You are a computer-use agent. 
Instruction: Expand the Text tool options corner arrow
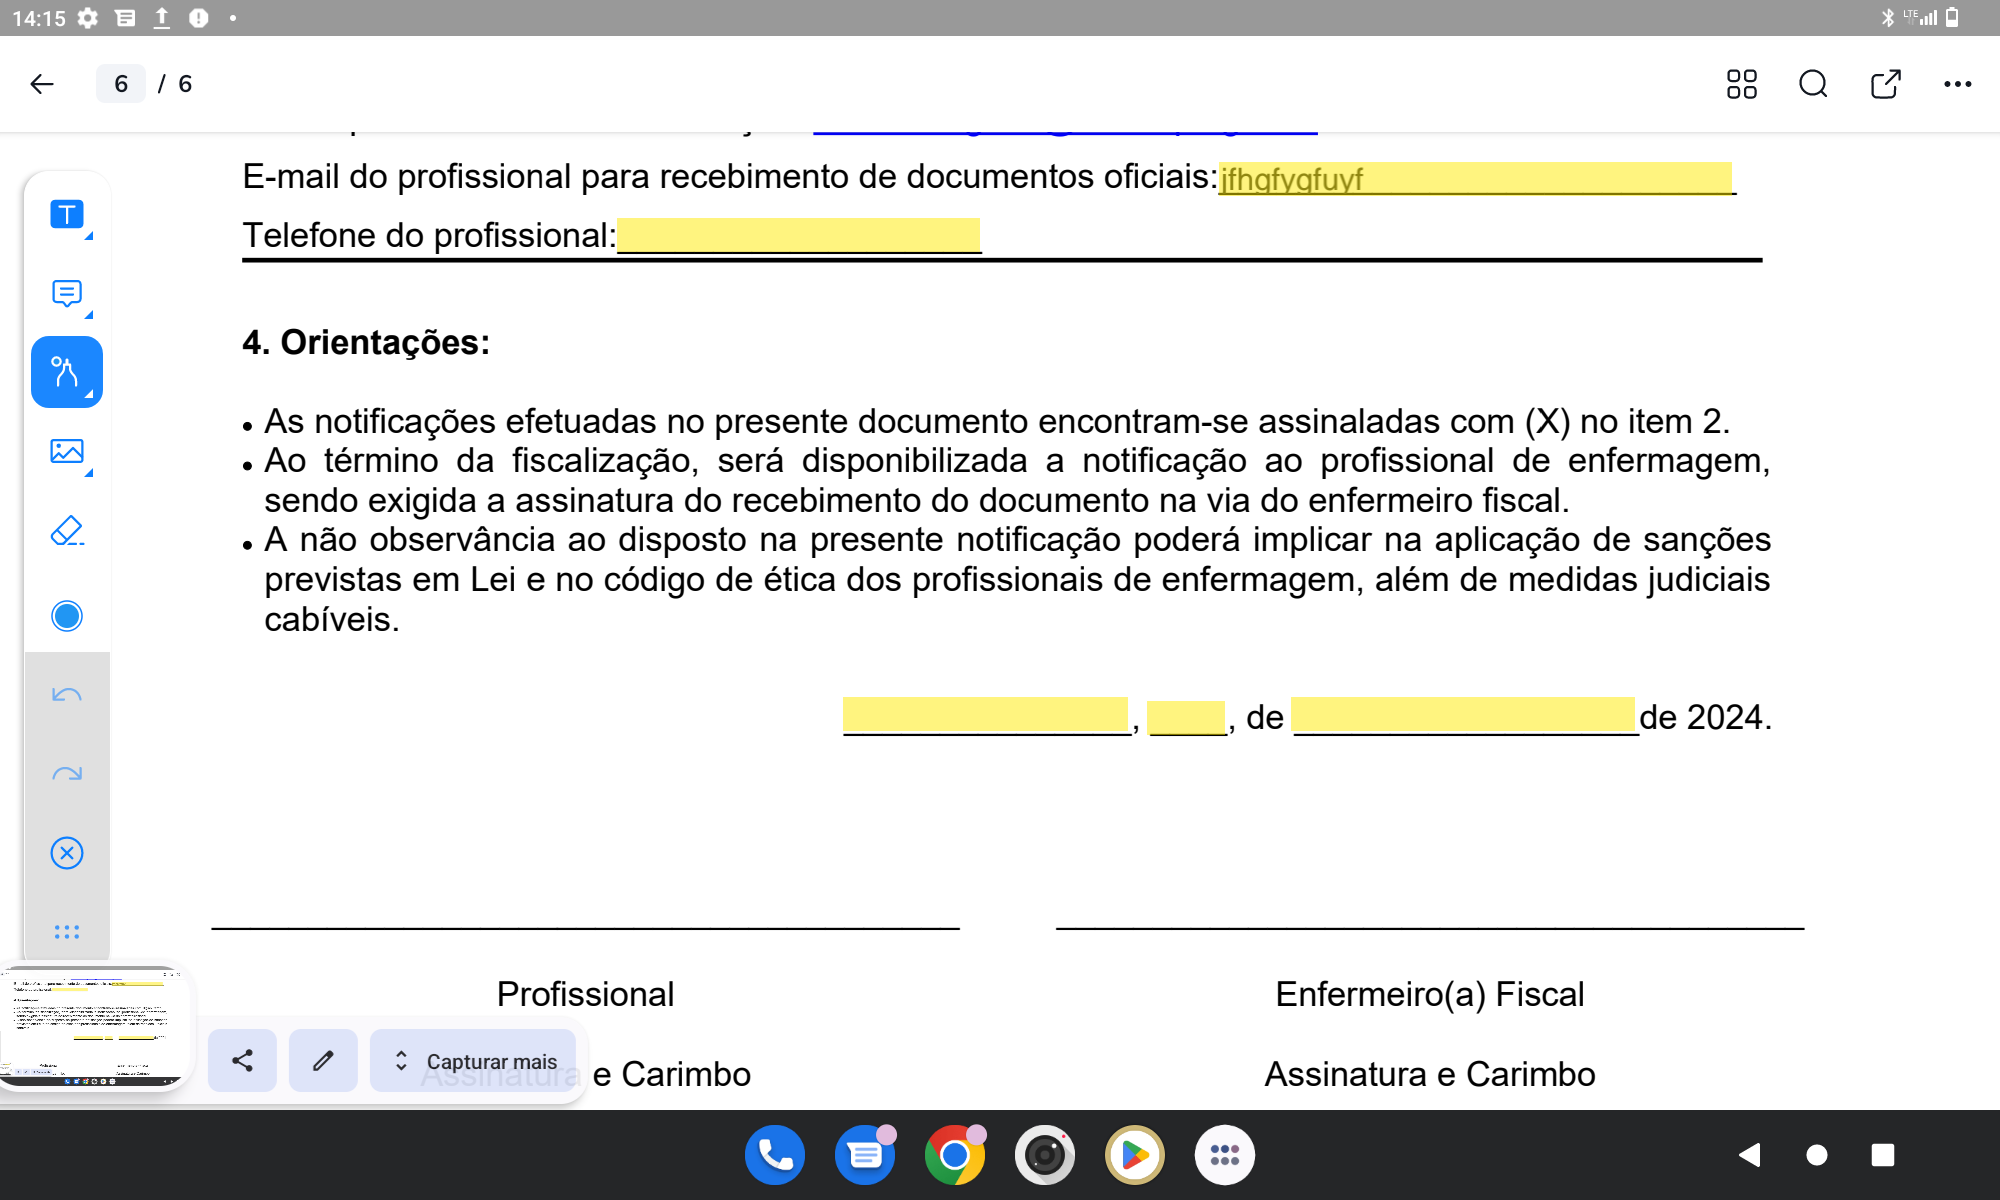(x=89, y=236)
